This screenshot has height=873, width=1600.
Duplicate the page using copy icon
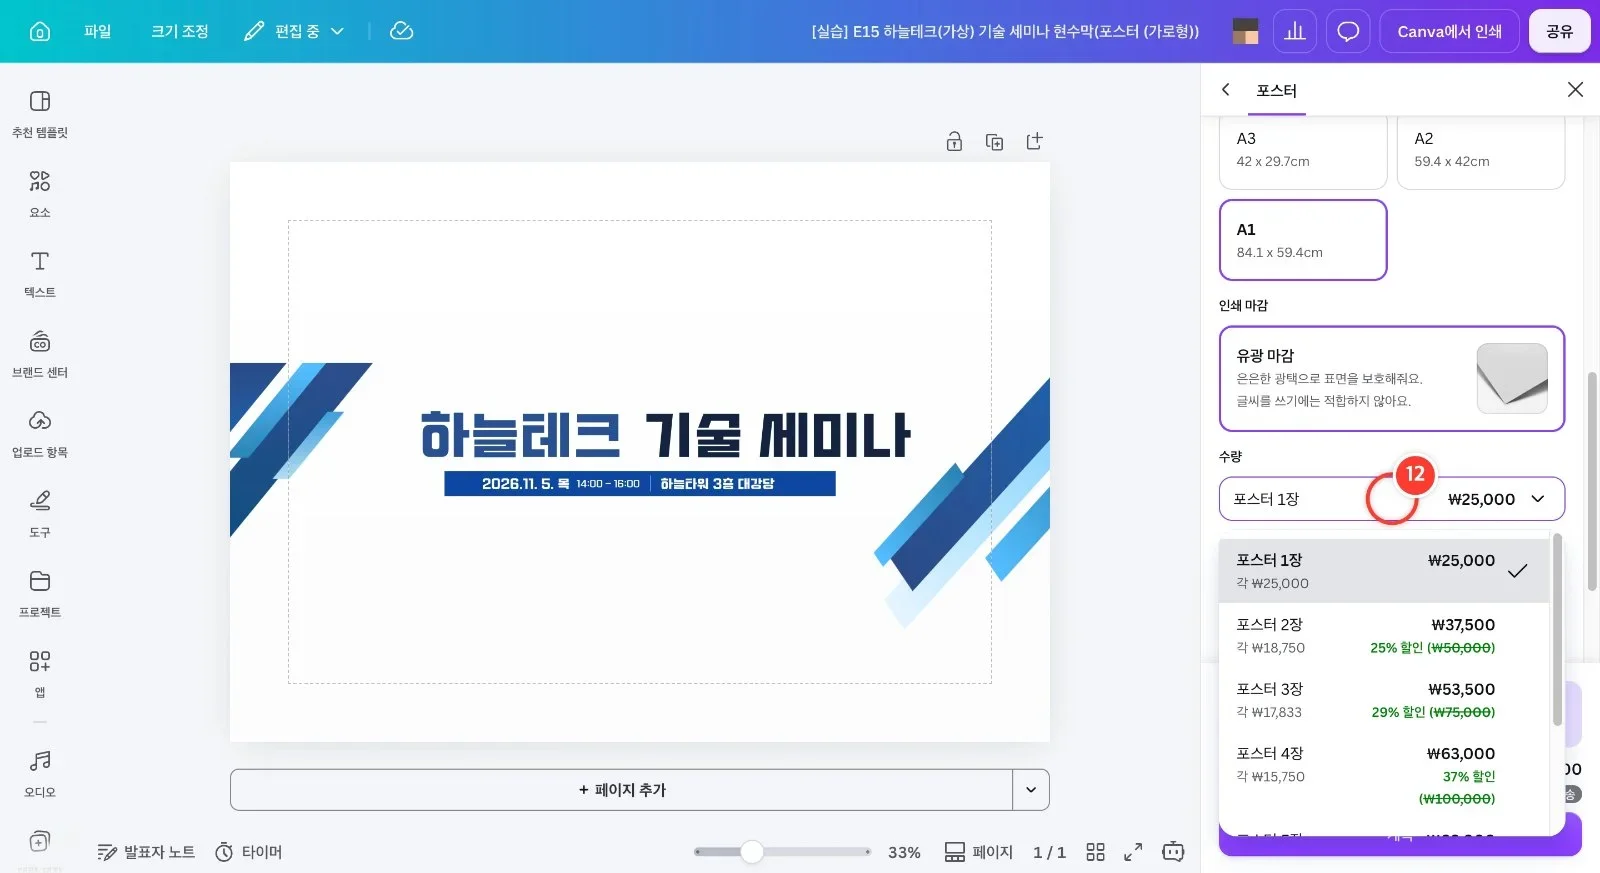994,141
